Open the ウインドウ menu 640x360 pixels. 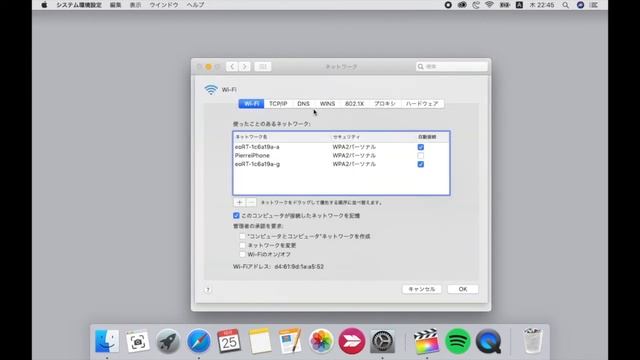[x=164, y=5]
